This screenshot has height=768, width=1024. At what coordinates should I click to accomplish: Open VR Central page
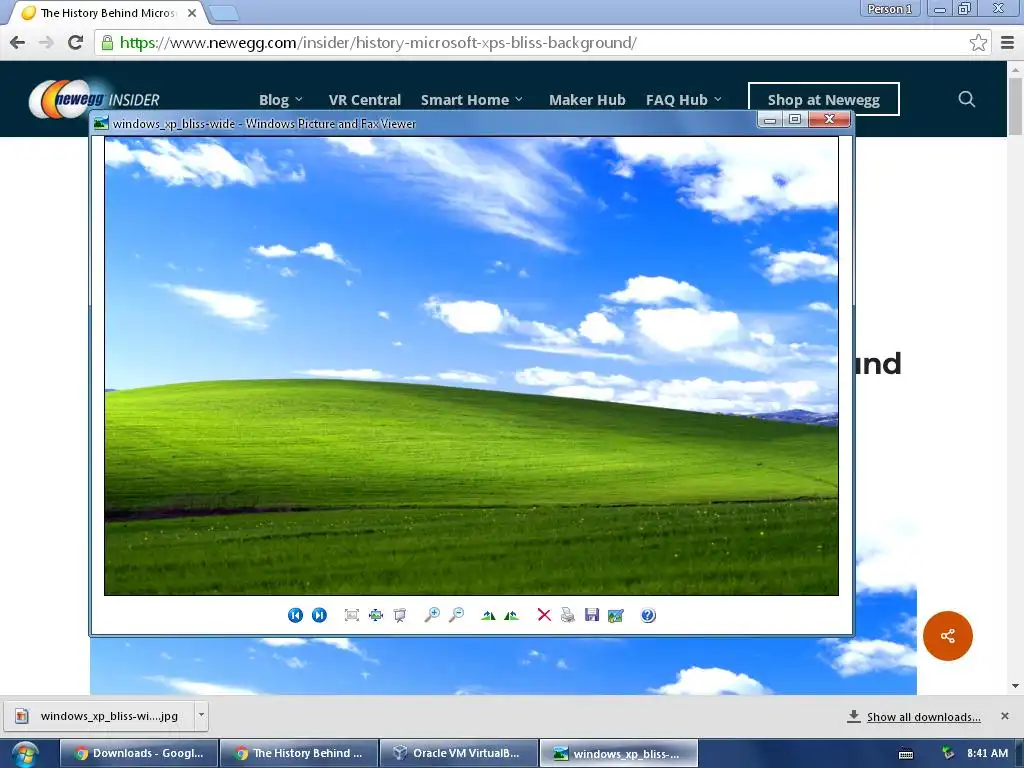[364, 100]
